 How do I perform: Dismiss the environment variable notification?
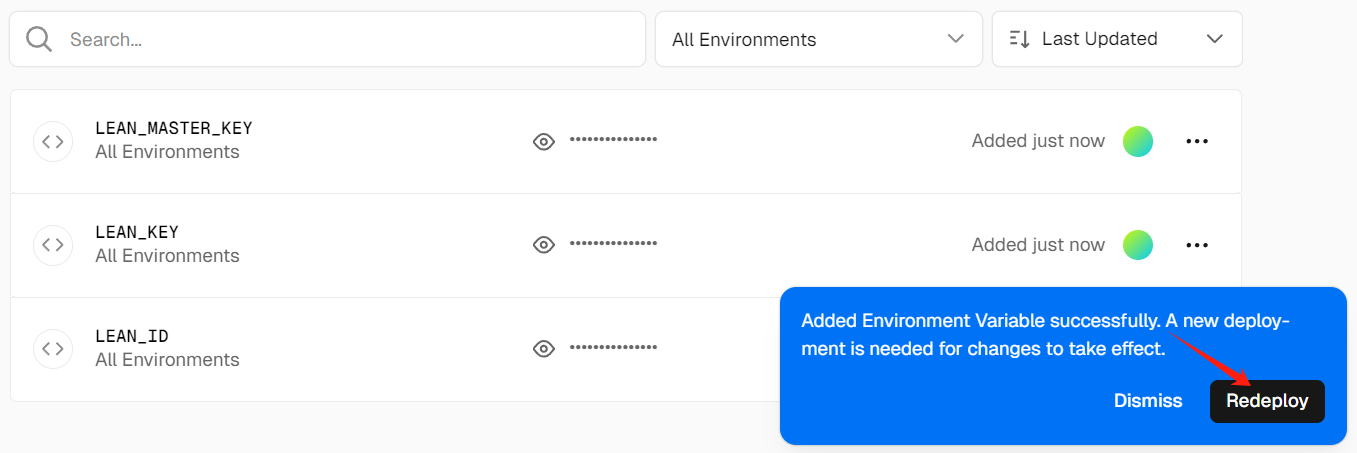tap(1148, 401)
